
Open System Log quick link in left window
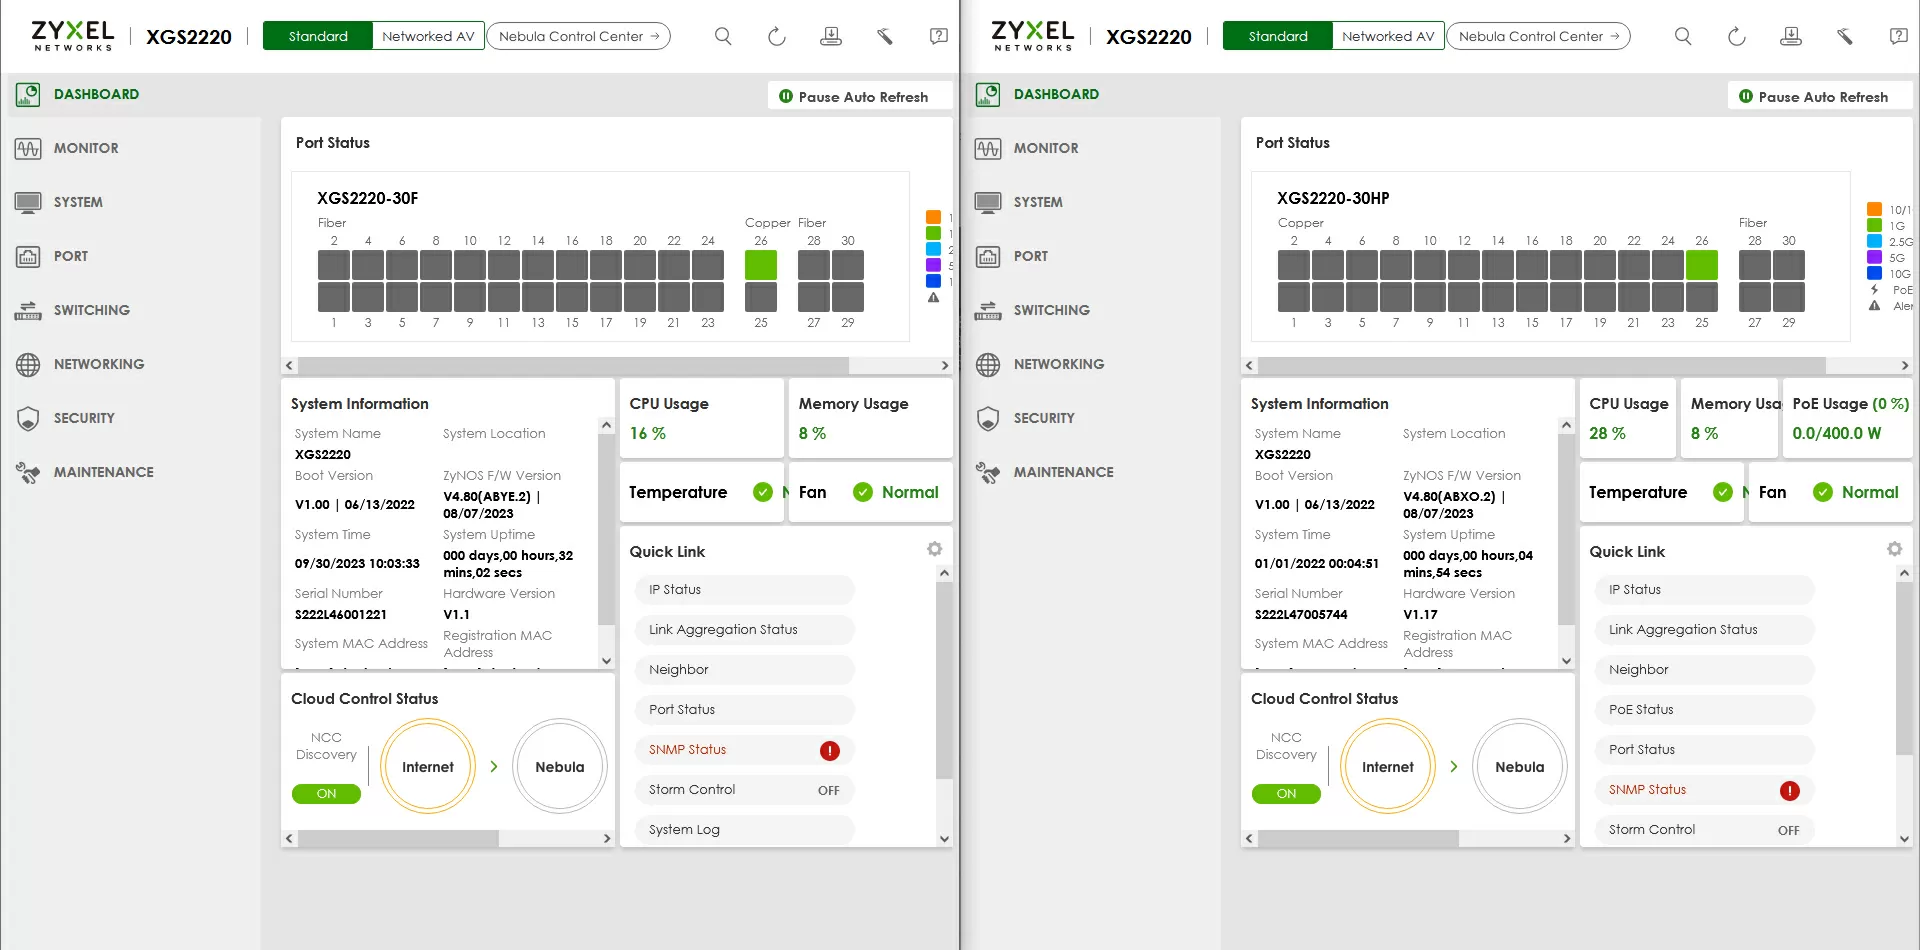click(745, 830)
